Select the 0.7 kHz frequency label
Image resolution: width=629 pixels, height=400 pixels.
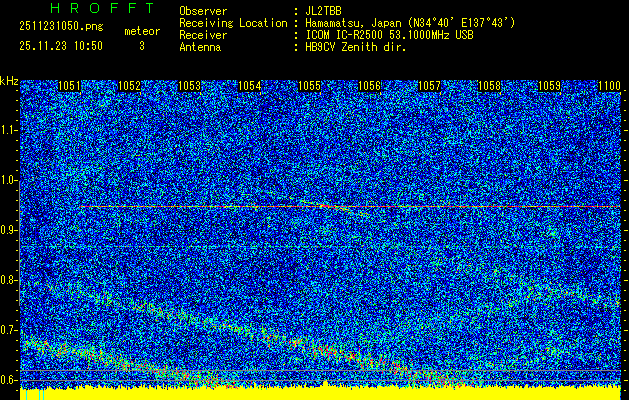point(9,330)
